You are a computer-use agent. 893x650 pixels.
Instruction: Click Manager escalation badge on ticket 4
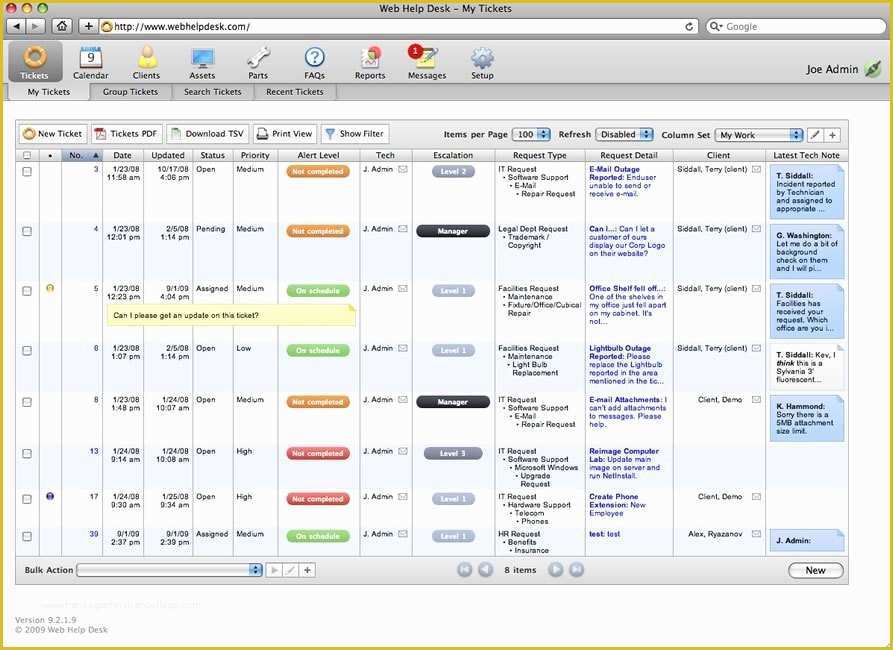(x=453, y=231)
